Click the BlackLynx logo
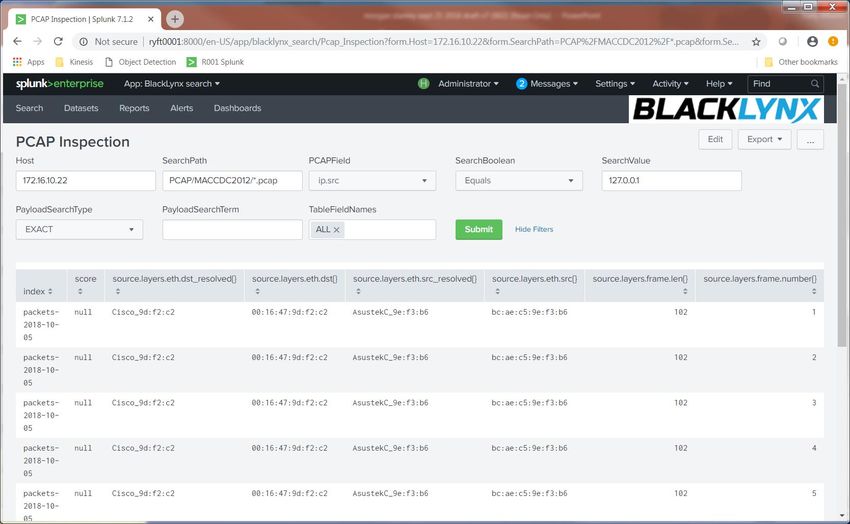Screen dimensions: 850x524 pos(726,109)
